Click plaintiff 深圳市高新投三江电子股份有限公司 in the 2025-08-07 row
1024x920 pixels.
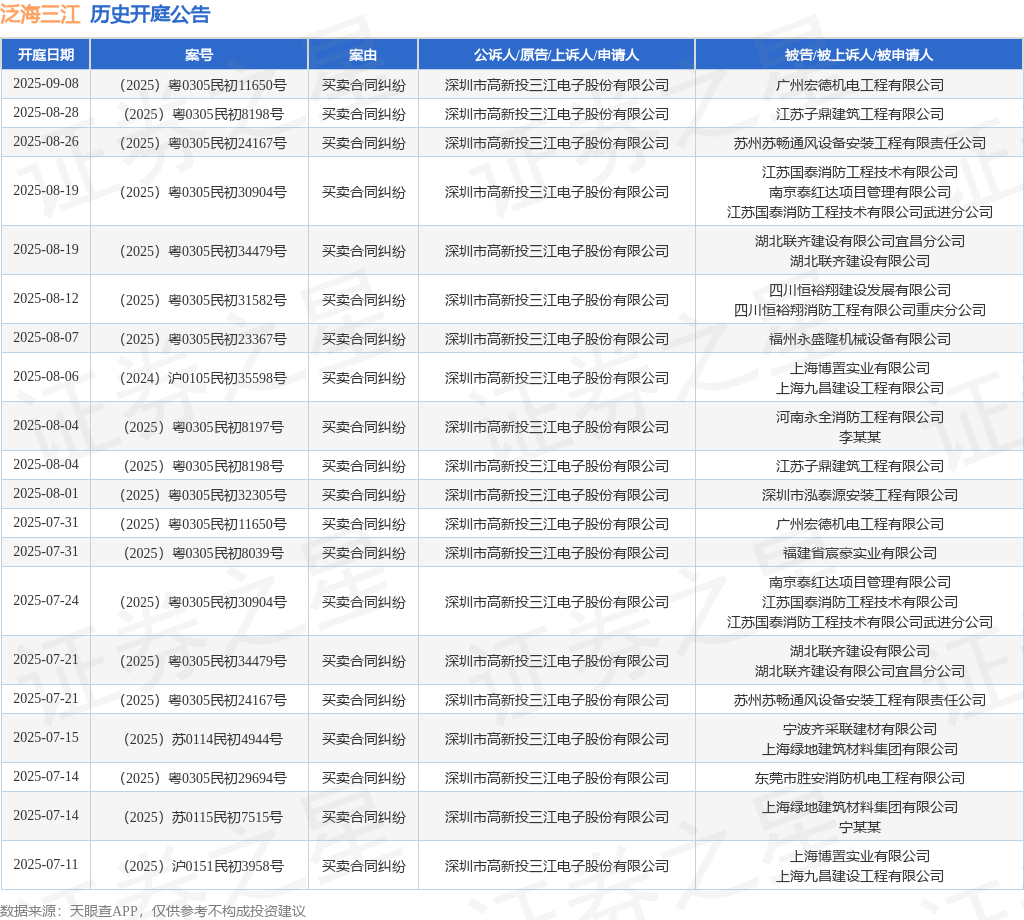556,340
